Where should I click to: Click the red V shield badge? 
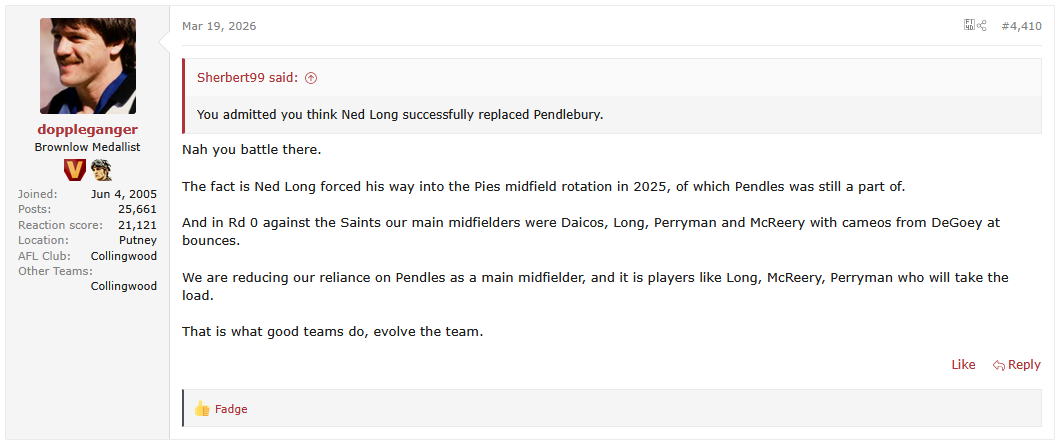(75, 170)
